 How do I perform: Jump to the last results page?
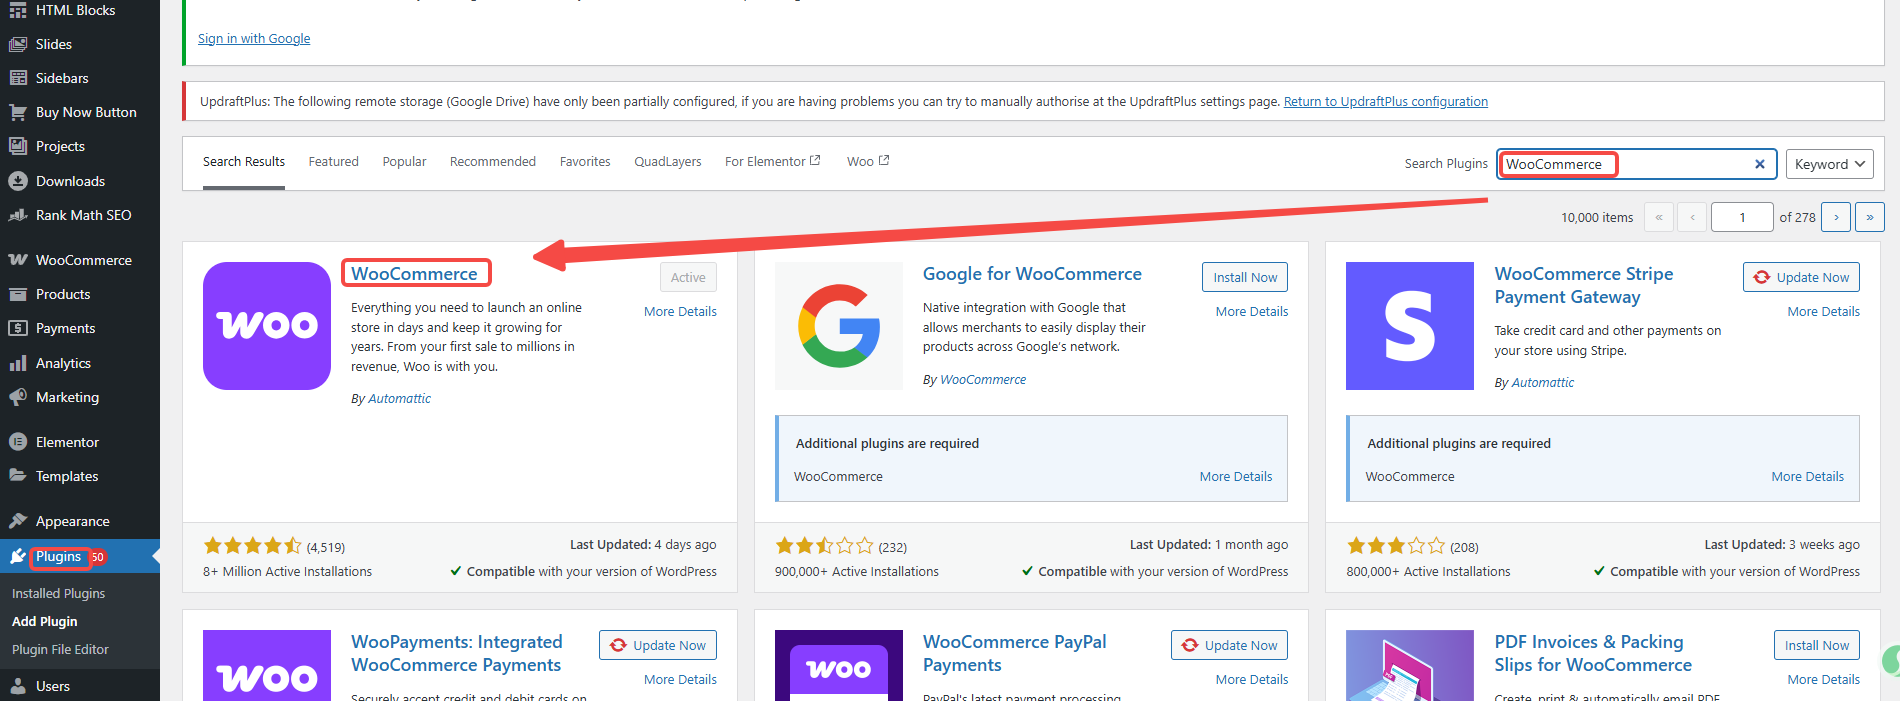click(x=1870, y=217)
